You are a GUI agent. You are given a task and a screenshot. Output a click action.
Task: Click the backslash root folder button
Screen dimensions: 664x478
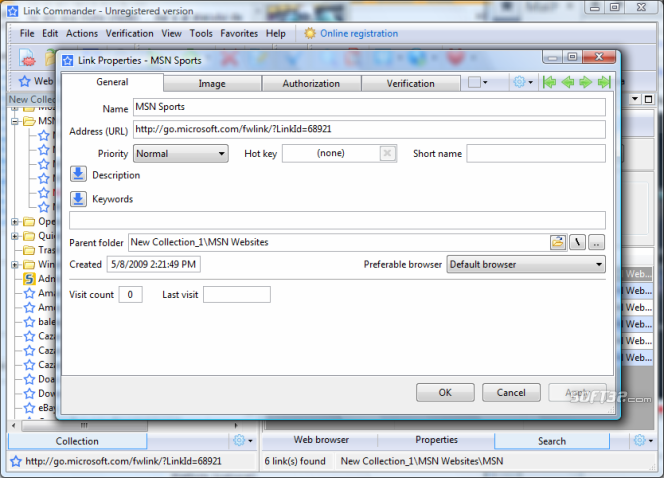[x=577, y=242]
